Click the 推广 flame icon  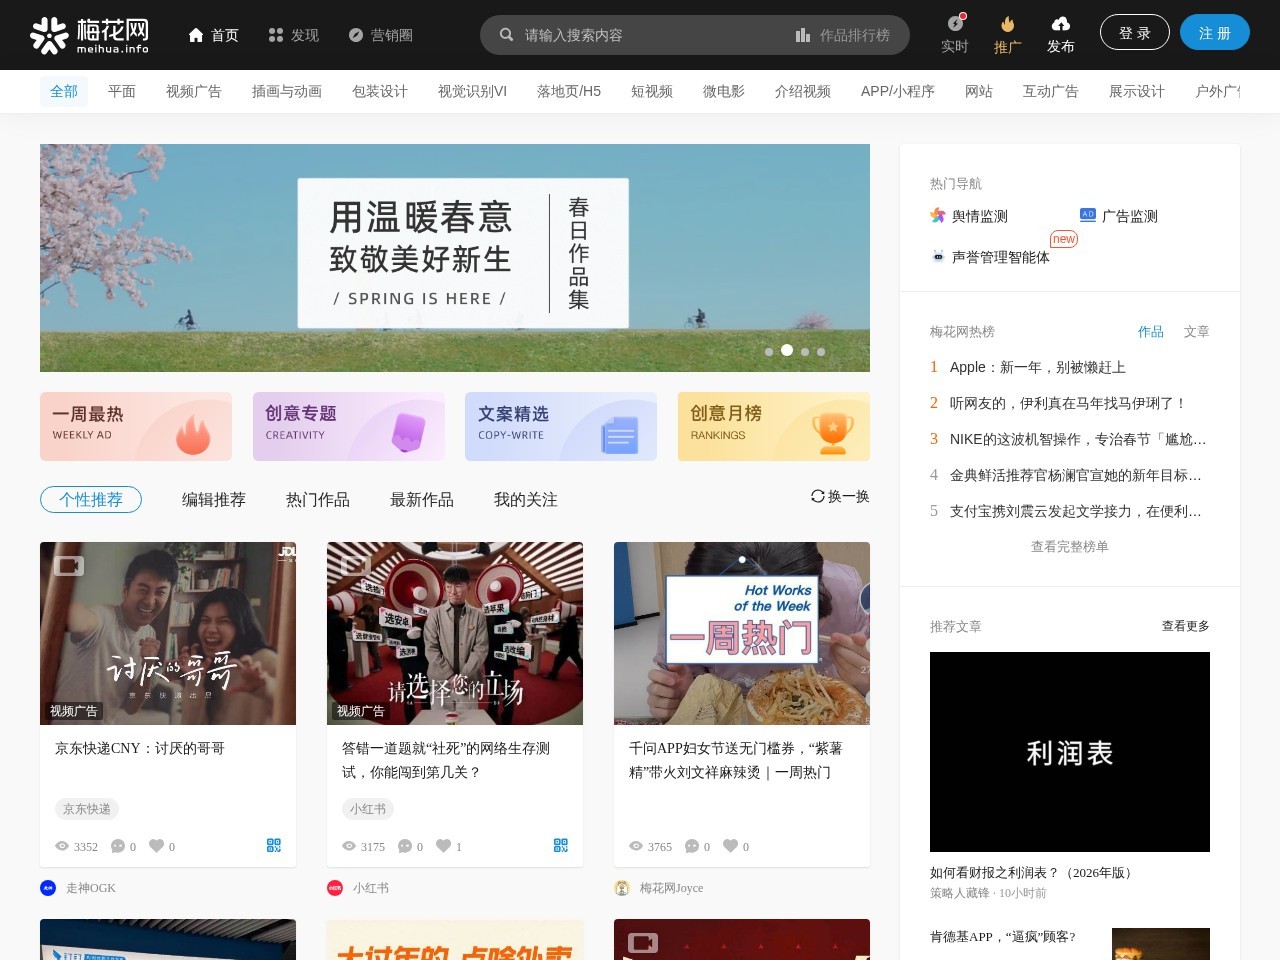[1007, 24]
